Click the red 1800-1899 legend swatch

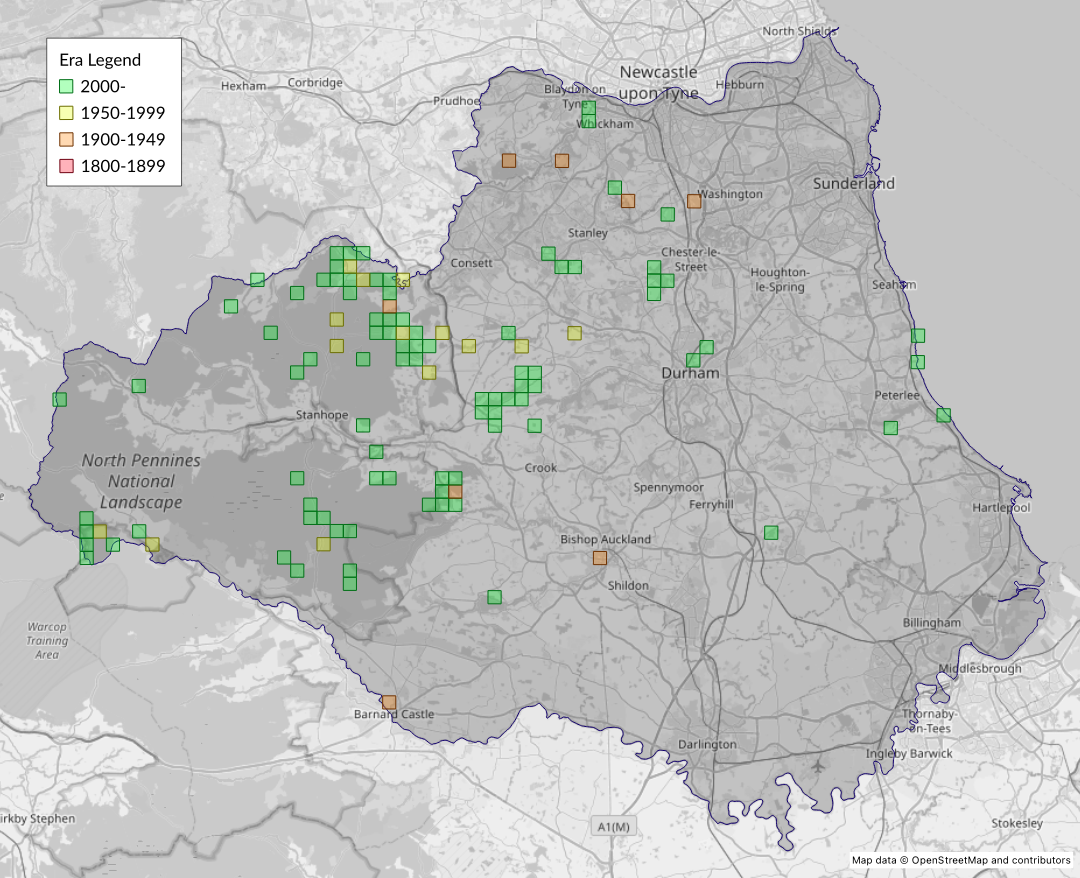click(x=66, y=166)
